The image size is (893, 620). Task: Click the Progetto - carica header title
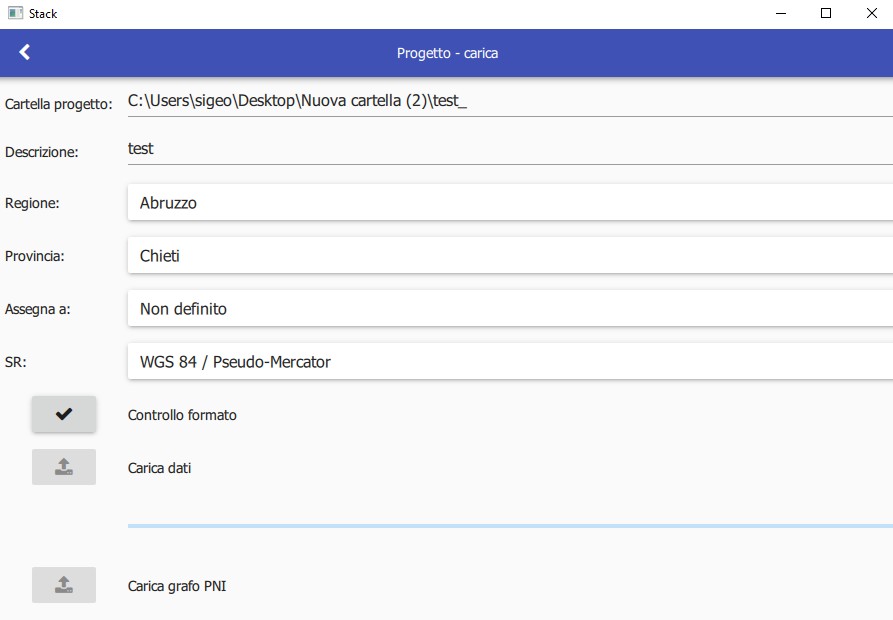pos(447,53)
